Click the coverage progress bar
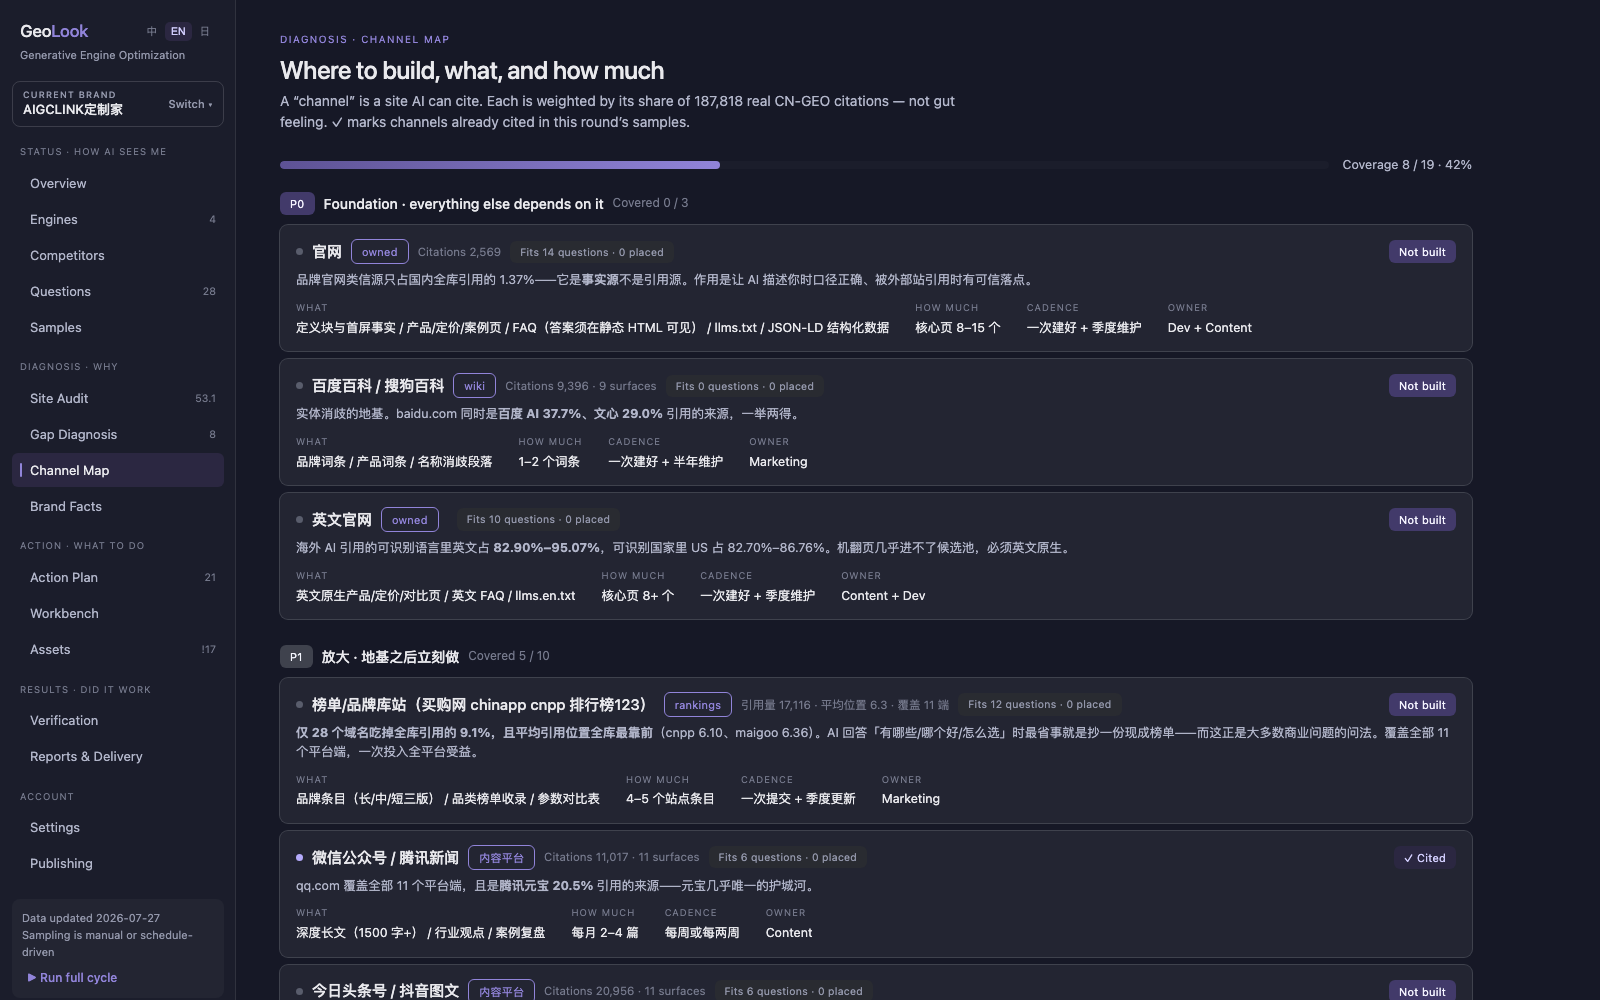Screen dimensions: 1600x1000 [x=804, y=165]
